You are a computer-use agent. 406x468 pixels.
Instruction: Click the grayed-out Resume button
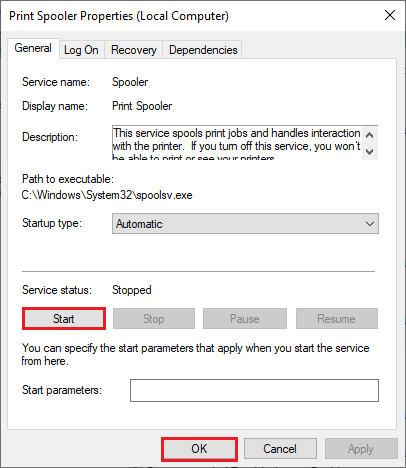337,319
